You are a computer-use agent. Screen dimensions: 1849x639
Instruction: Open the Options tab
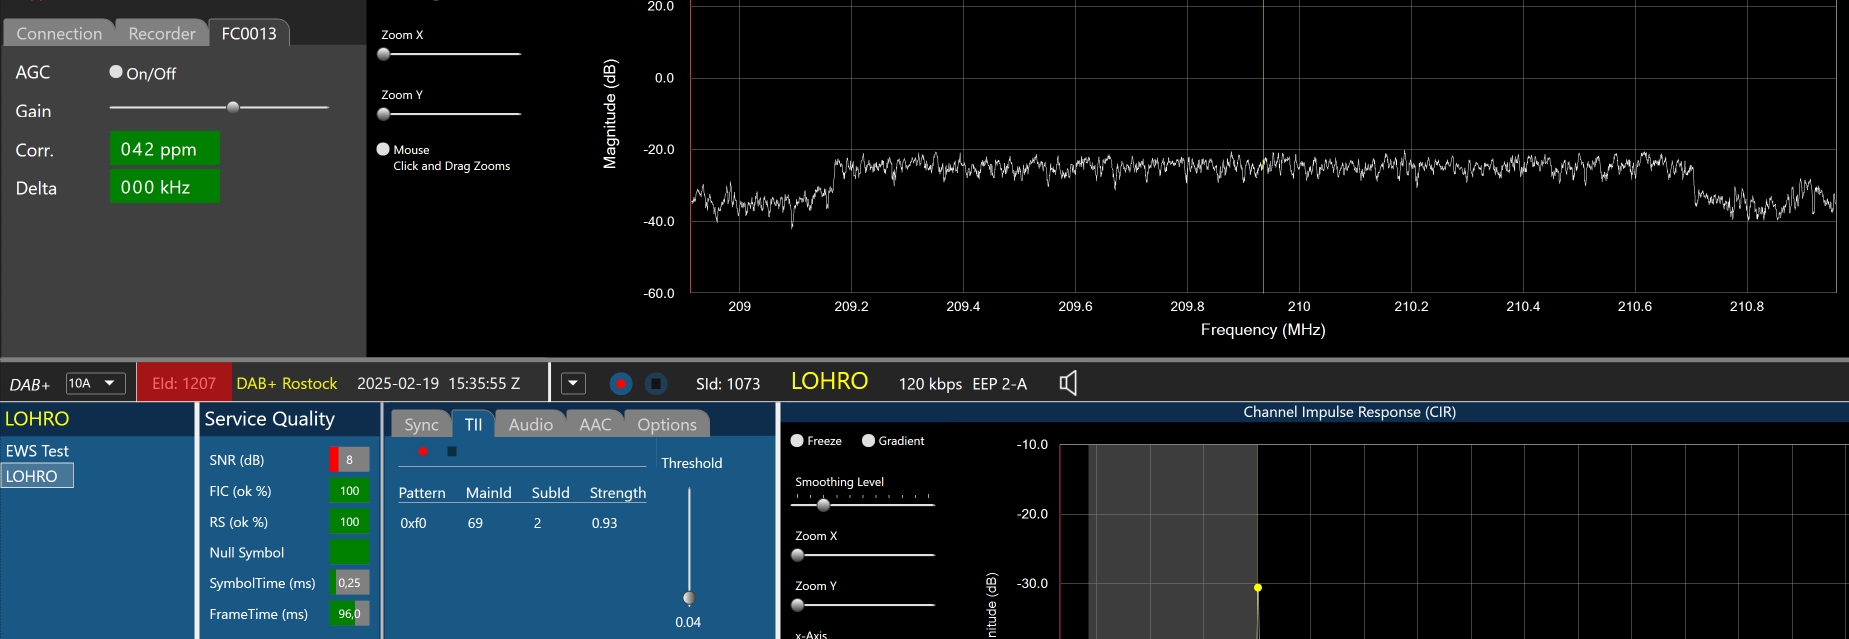point(666,425)
